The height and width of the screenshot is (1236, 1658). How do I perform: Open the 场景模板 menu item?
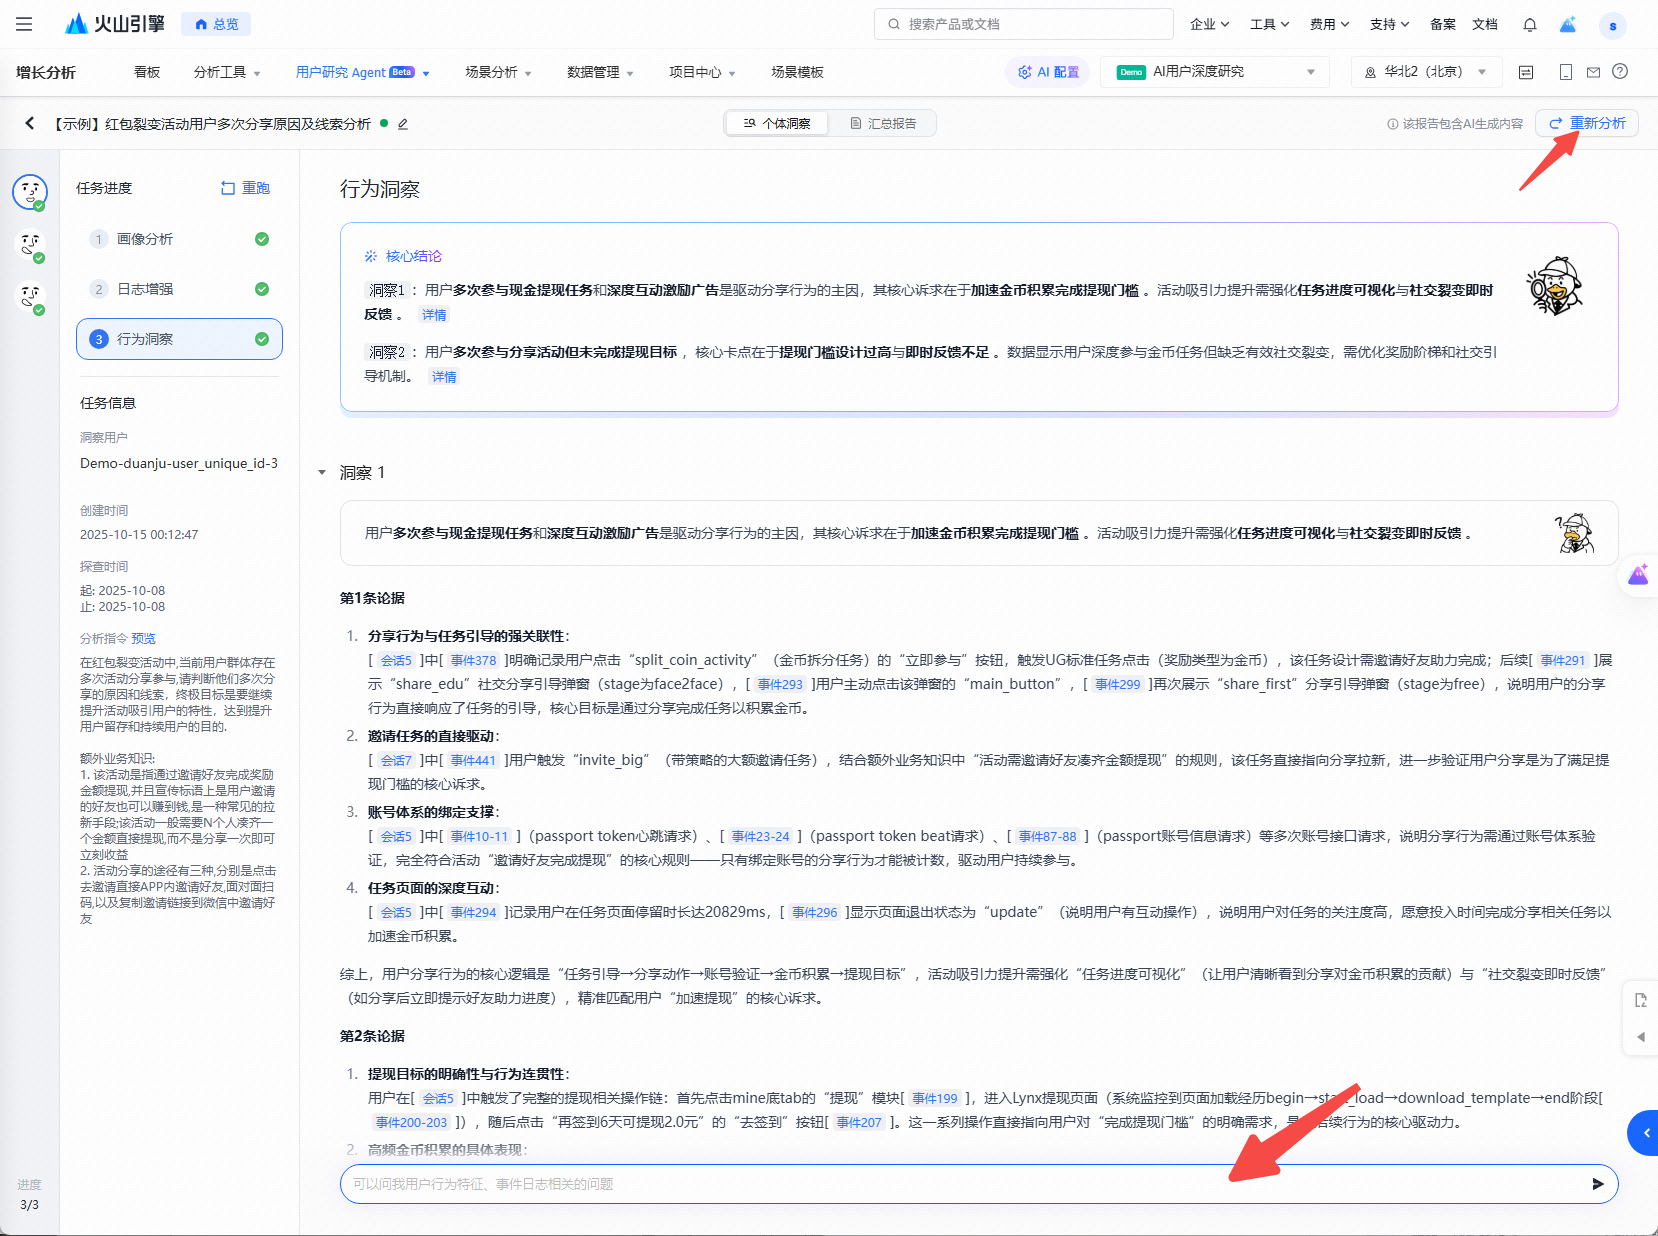pos(797,72)
